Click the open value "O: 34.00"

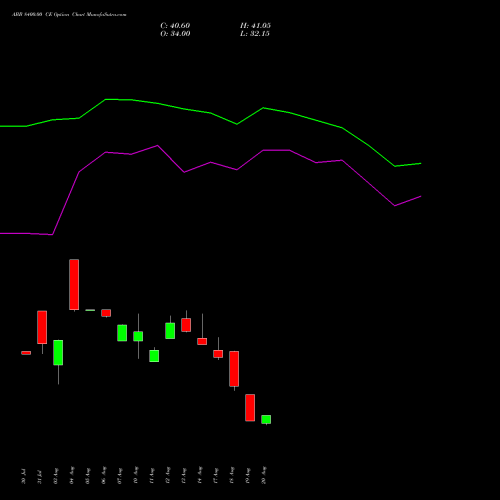pos(175,34)
